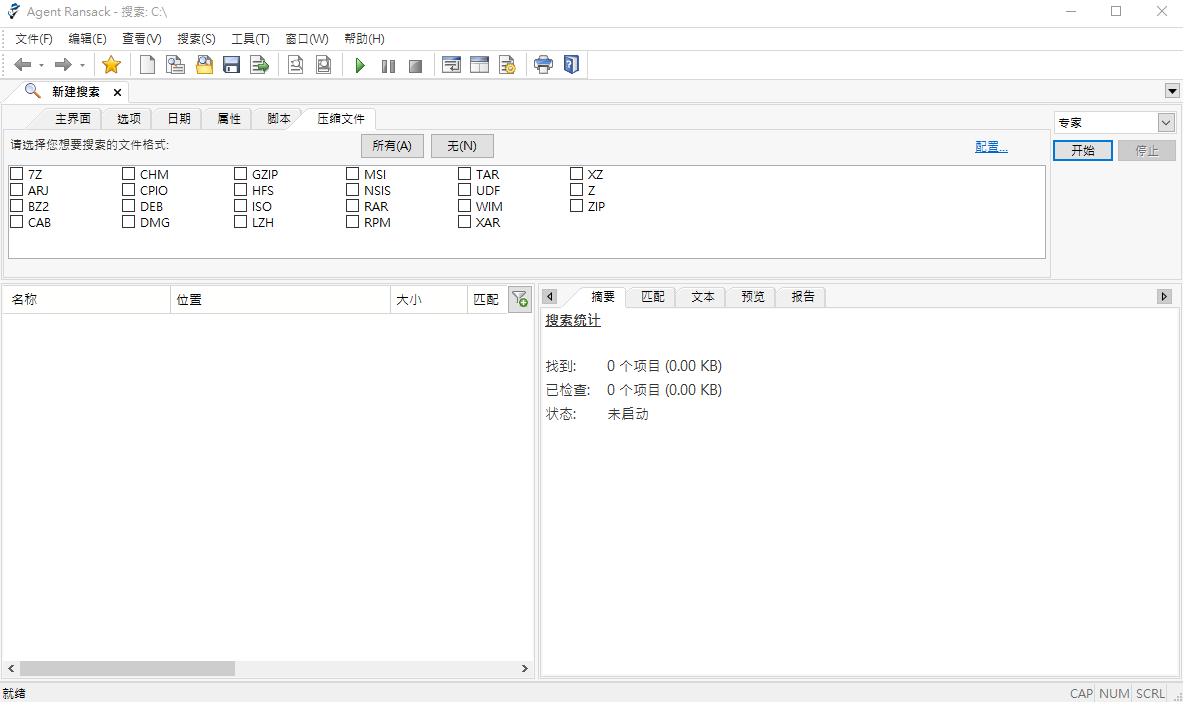Open the help book icon in toolbar

point(571,66)
